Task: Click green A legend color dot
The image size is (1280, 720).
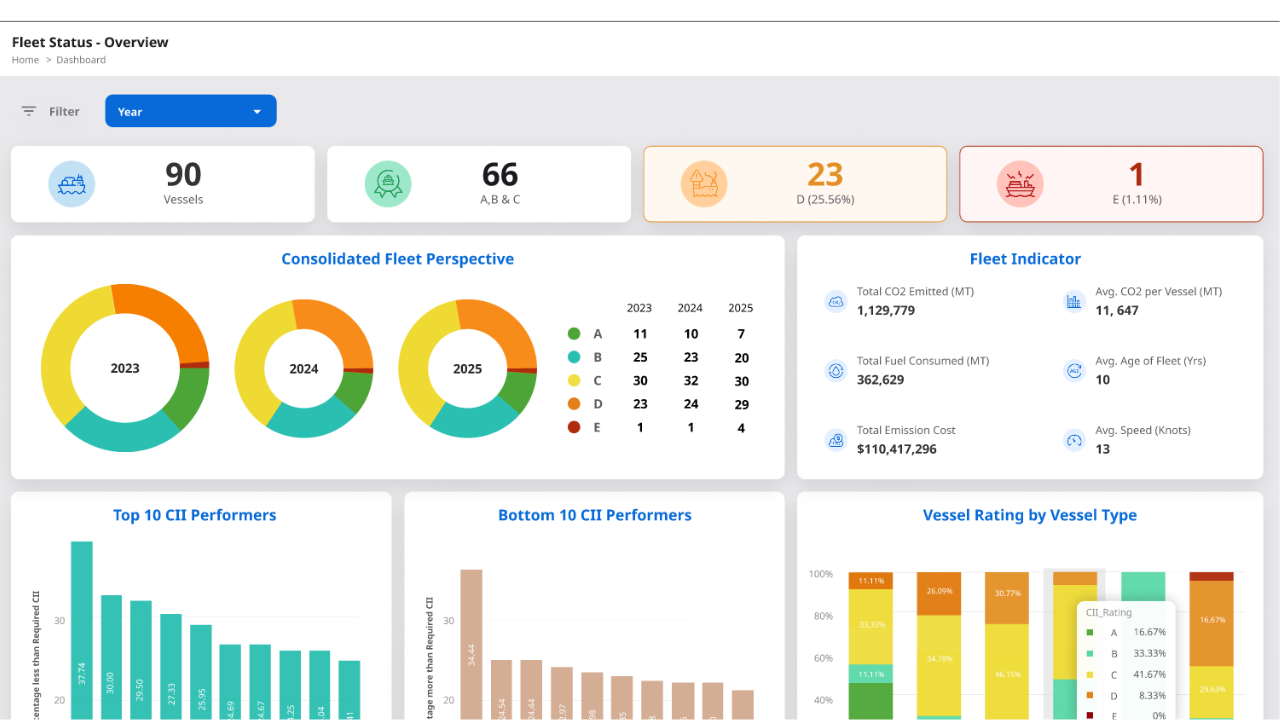Action: [574, 334]
